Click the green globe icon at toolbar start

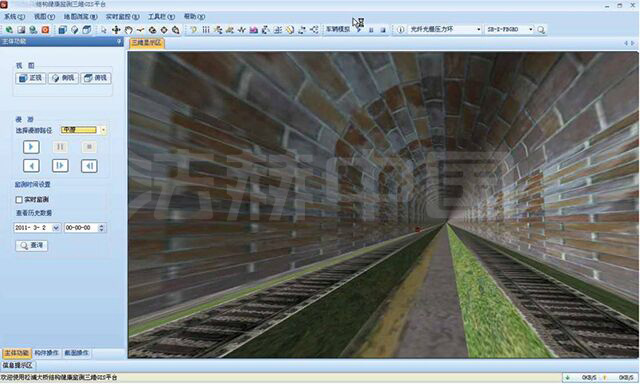point(9,30)
